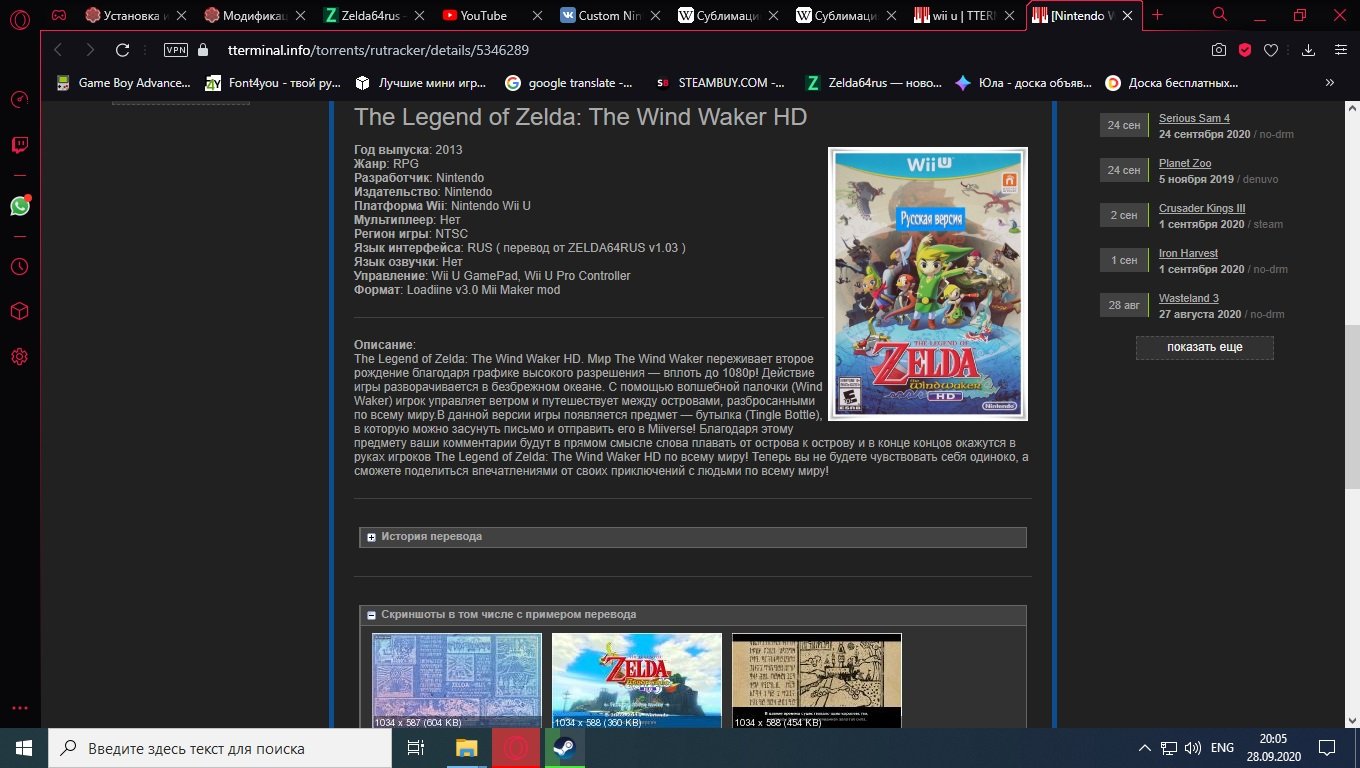This screenshot has width=1360, height=768.
Task: Open a new tab with plus button
Action: click(1158, 15)
